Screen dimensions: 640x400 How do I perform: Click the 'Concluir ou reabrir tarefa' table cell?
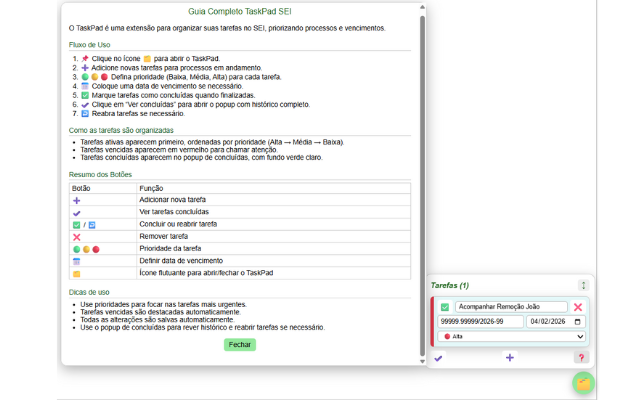pos(273,224)
